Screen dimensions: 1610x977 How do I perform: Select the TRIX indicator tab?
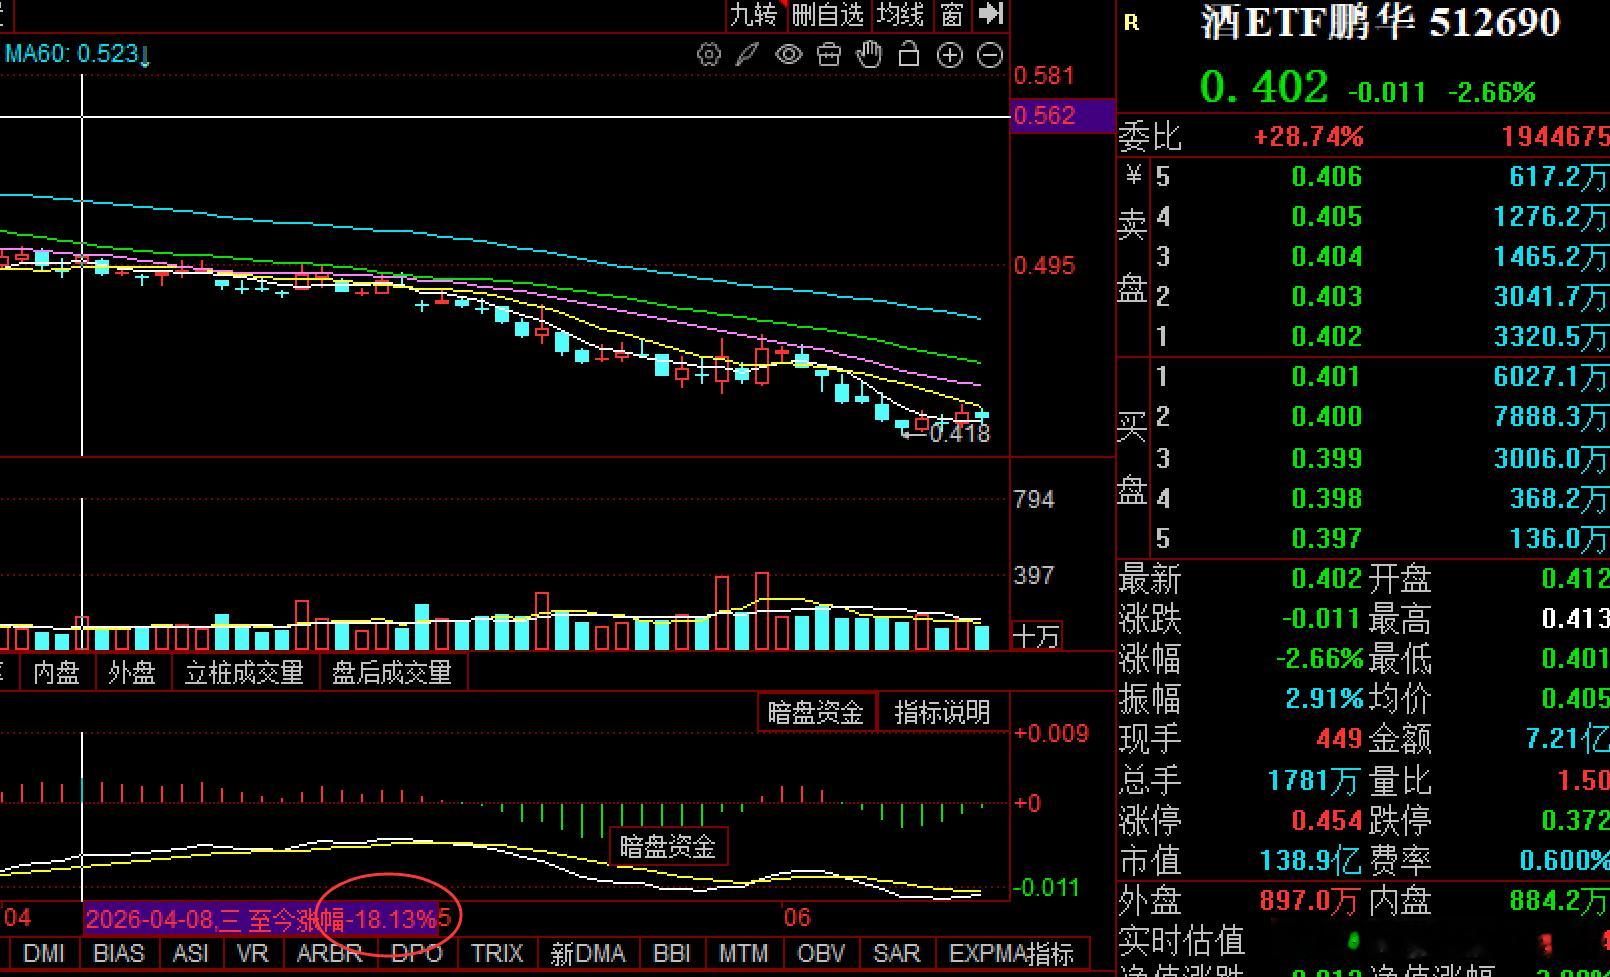point(497,953)
